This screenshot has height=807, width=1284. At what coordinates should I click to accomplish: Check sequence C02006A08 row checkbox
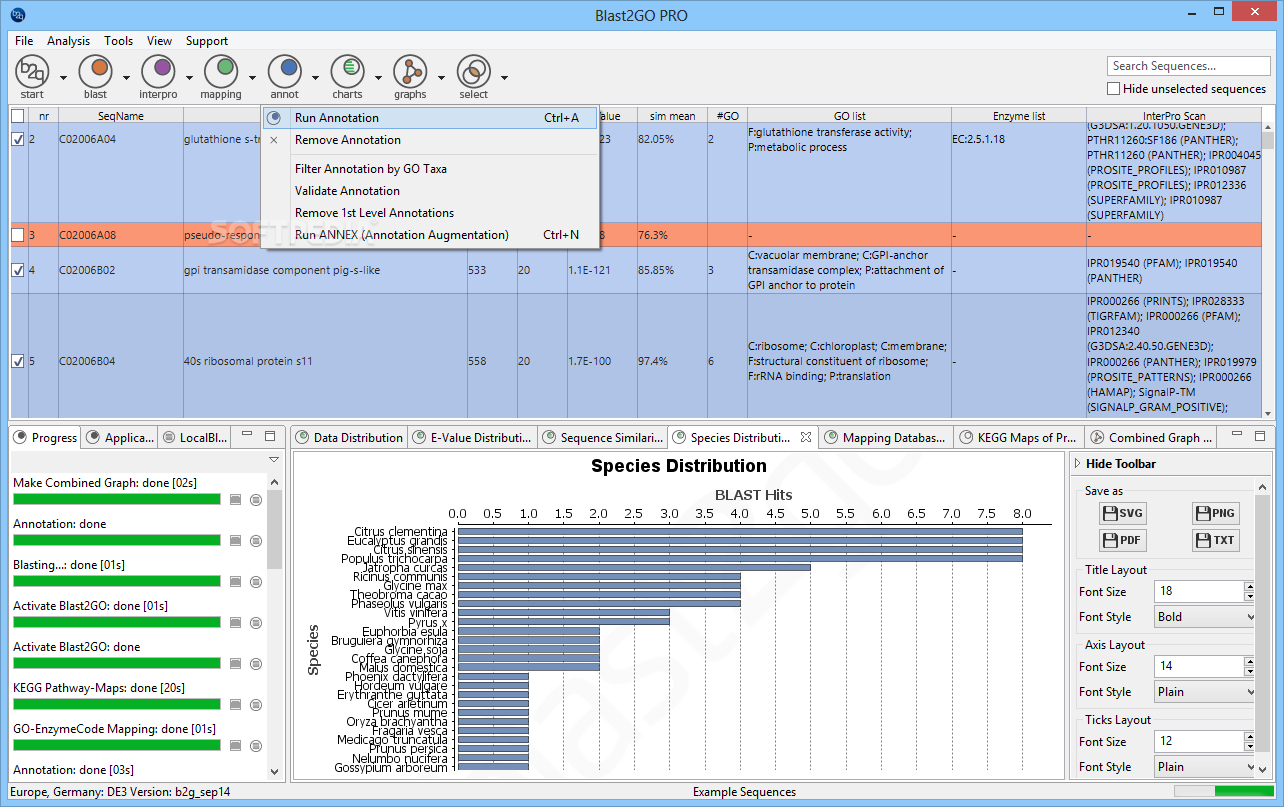click(x=17, y=235)
